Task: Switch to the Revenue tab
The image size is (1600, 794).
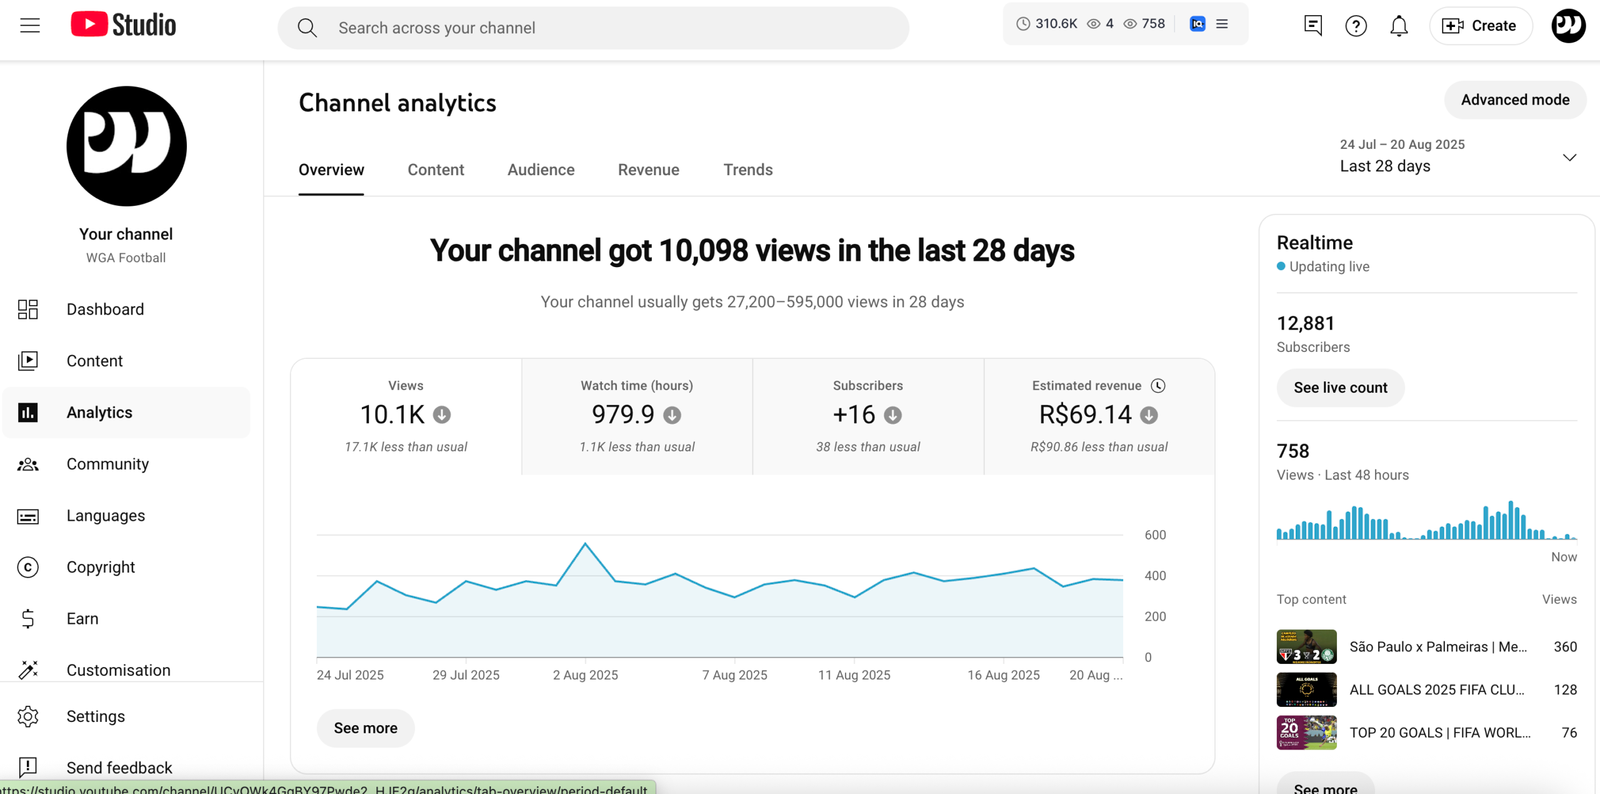Action: pyautogui.click(x=648, y=170)
